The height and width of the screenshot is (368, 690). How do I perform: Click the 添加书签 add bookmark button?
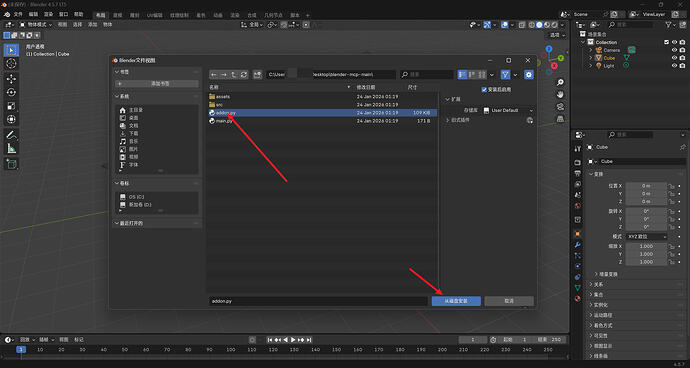tap(157, 84)
